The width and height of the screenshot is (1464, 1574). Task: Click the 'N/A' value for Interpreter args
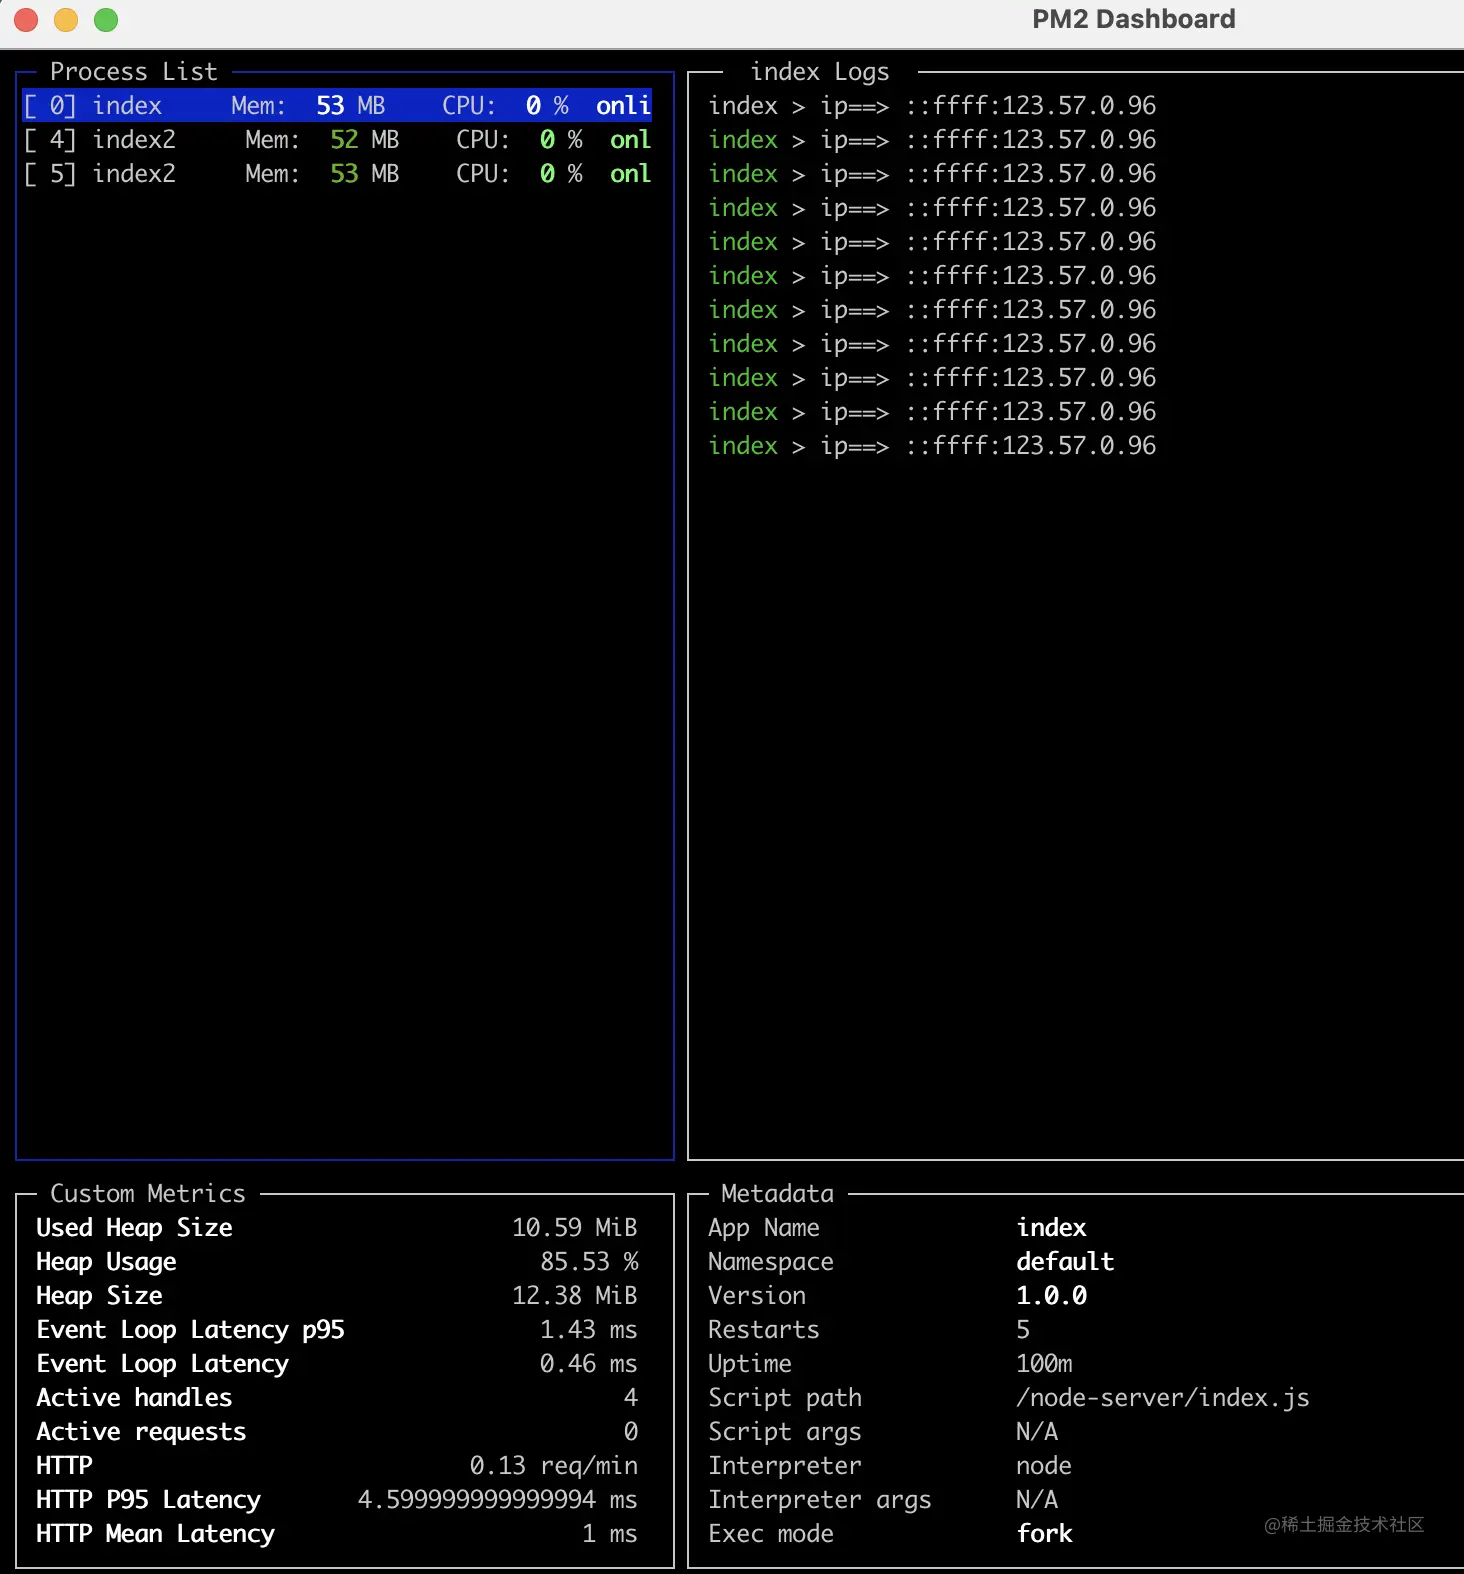(1037, 1500)
